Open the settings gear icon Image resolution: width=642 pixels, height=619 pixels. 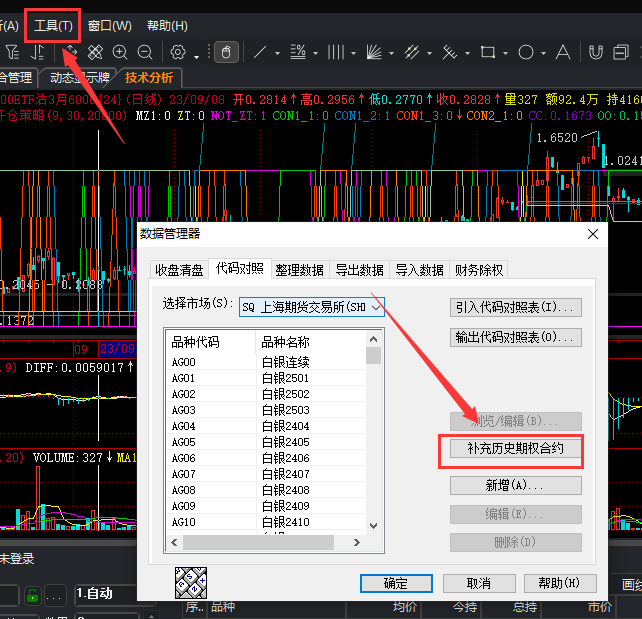pos(178,52)
